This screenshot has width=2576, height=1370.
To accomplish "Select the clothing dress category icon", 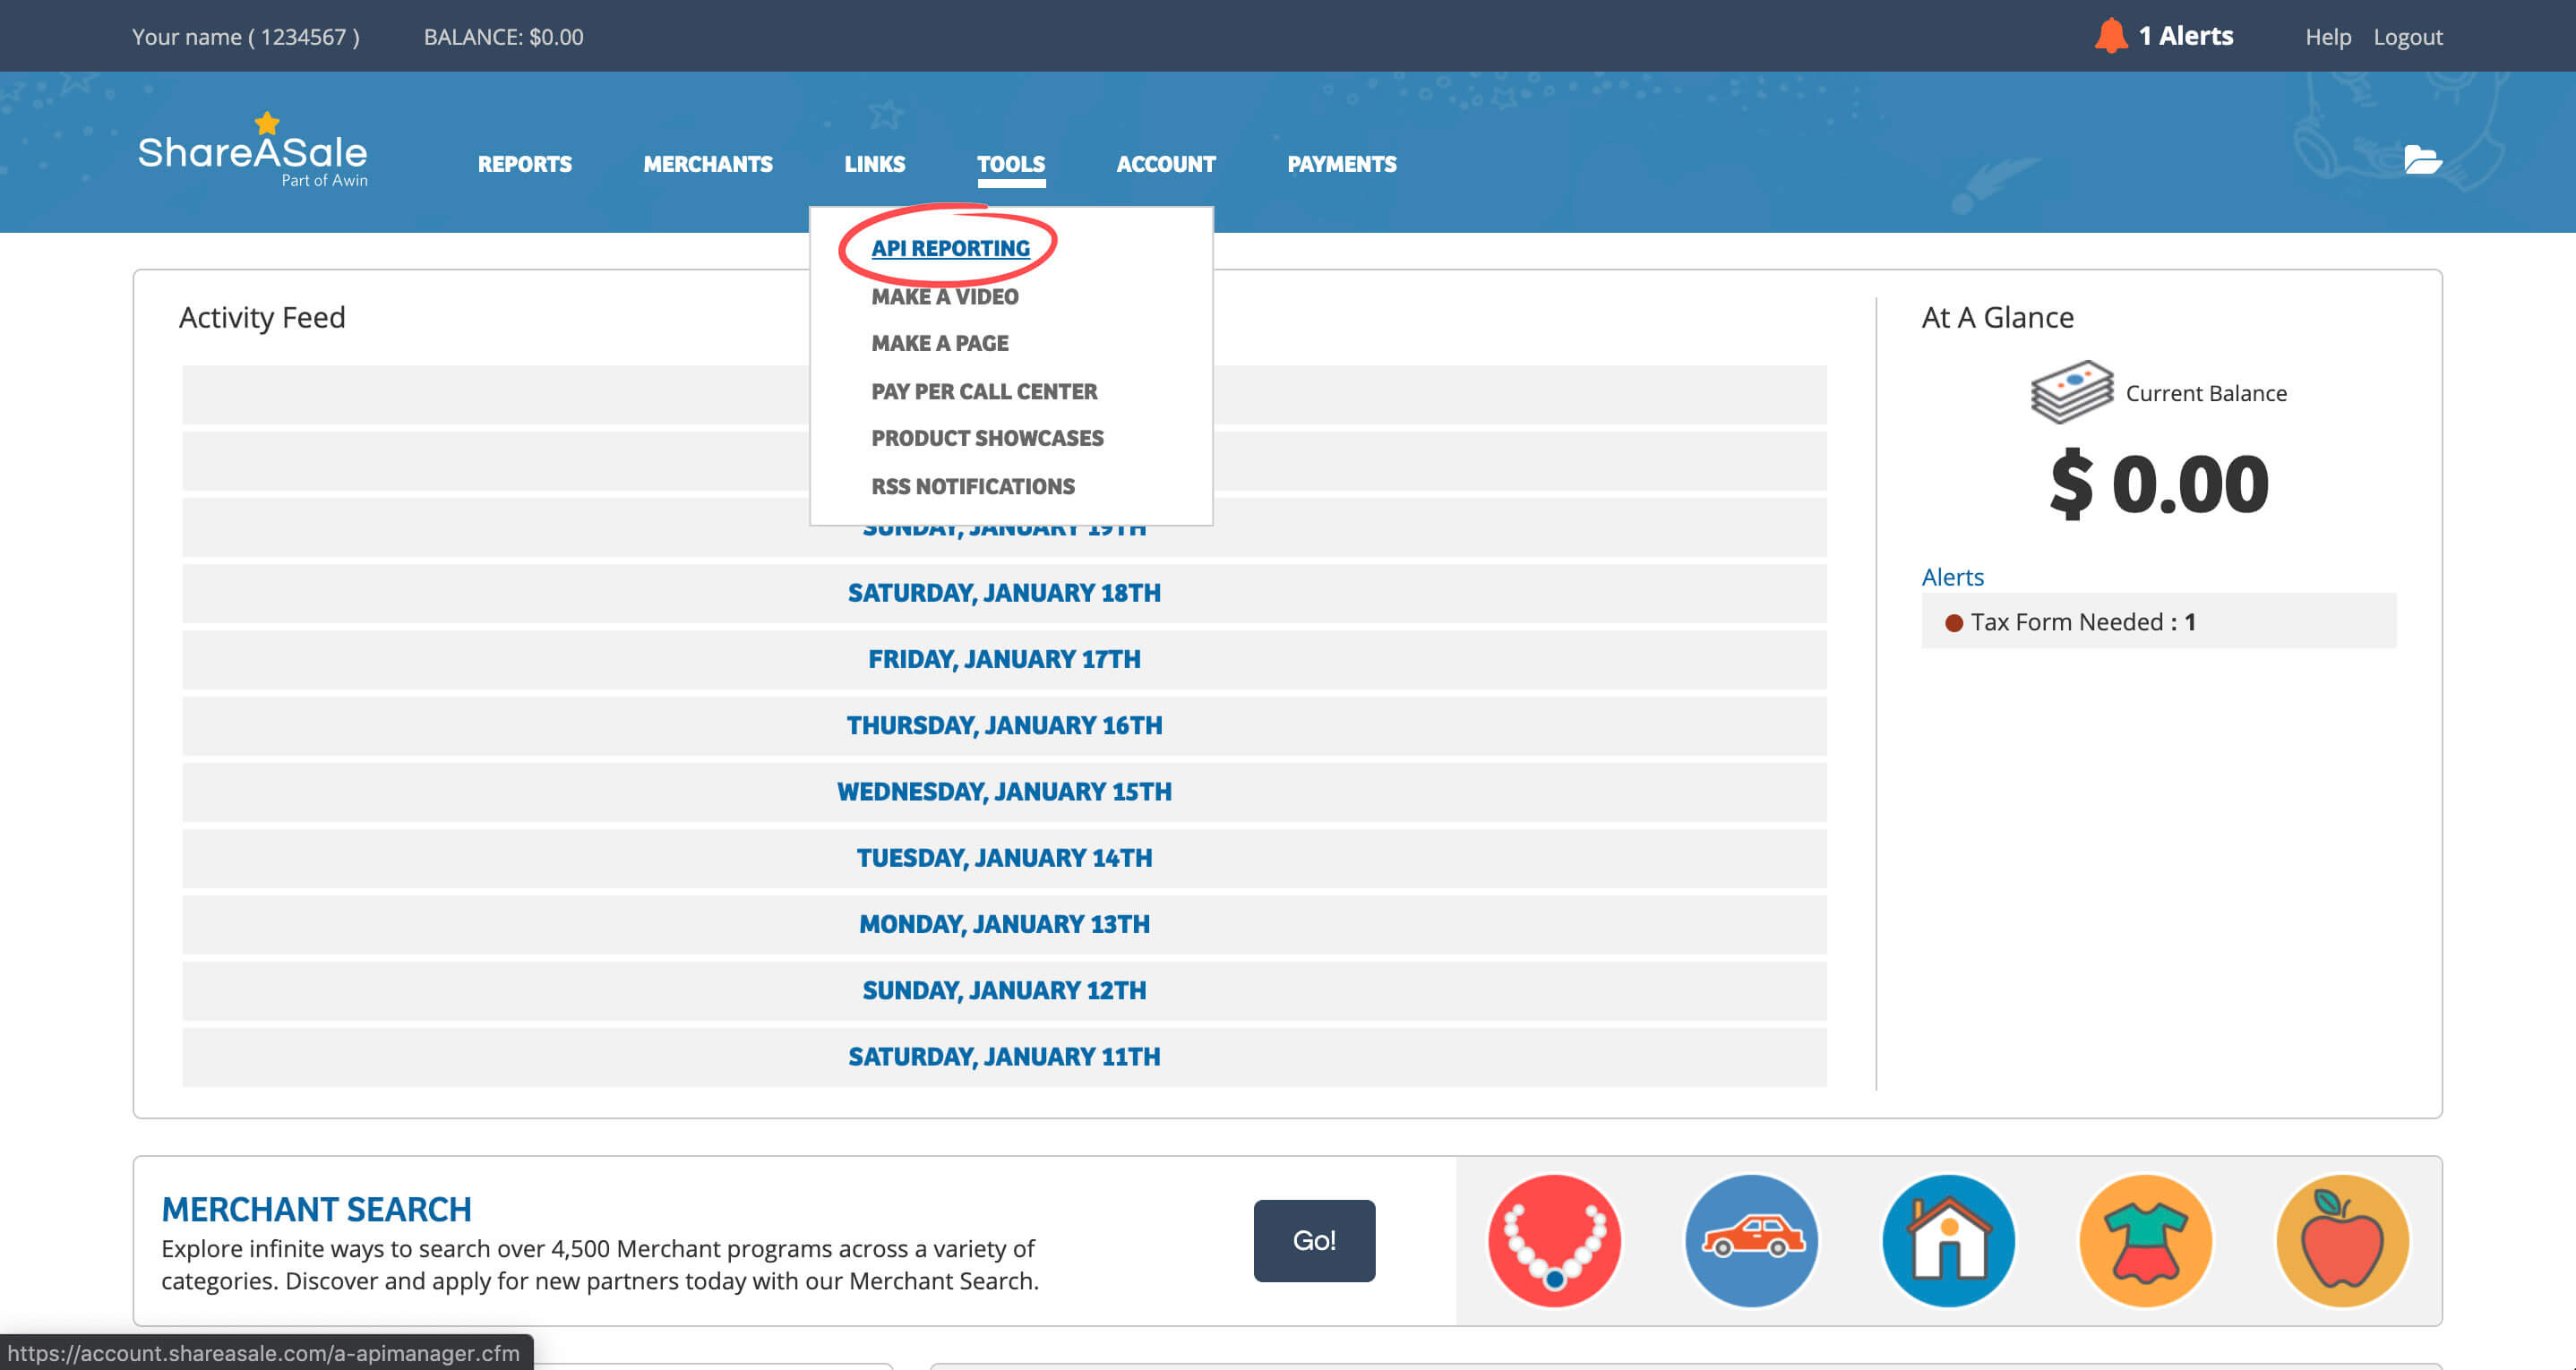I will pyautogui.click(x=2145, y=1240).
